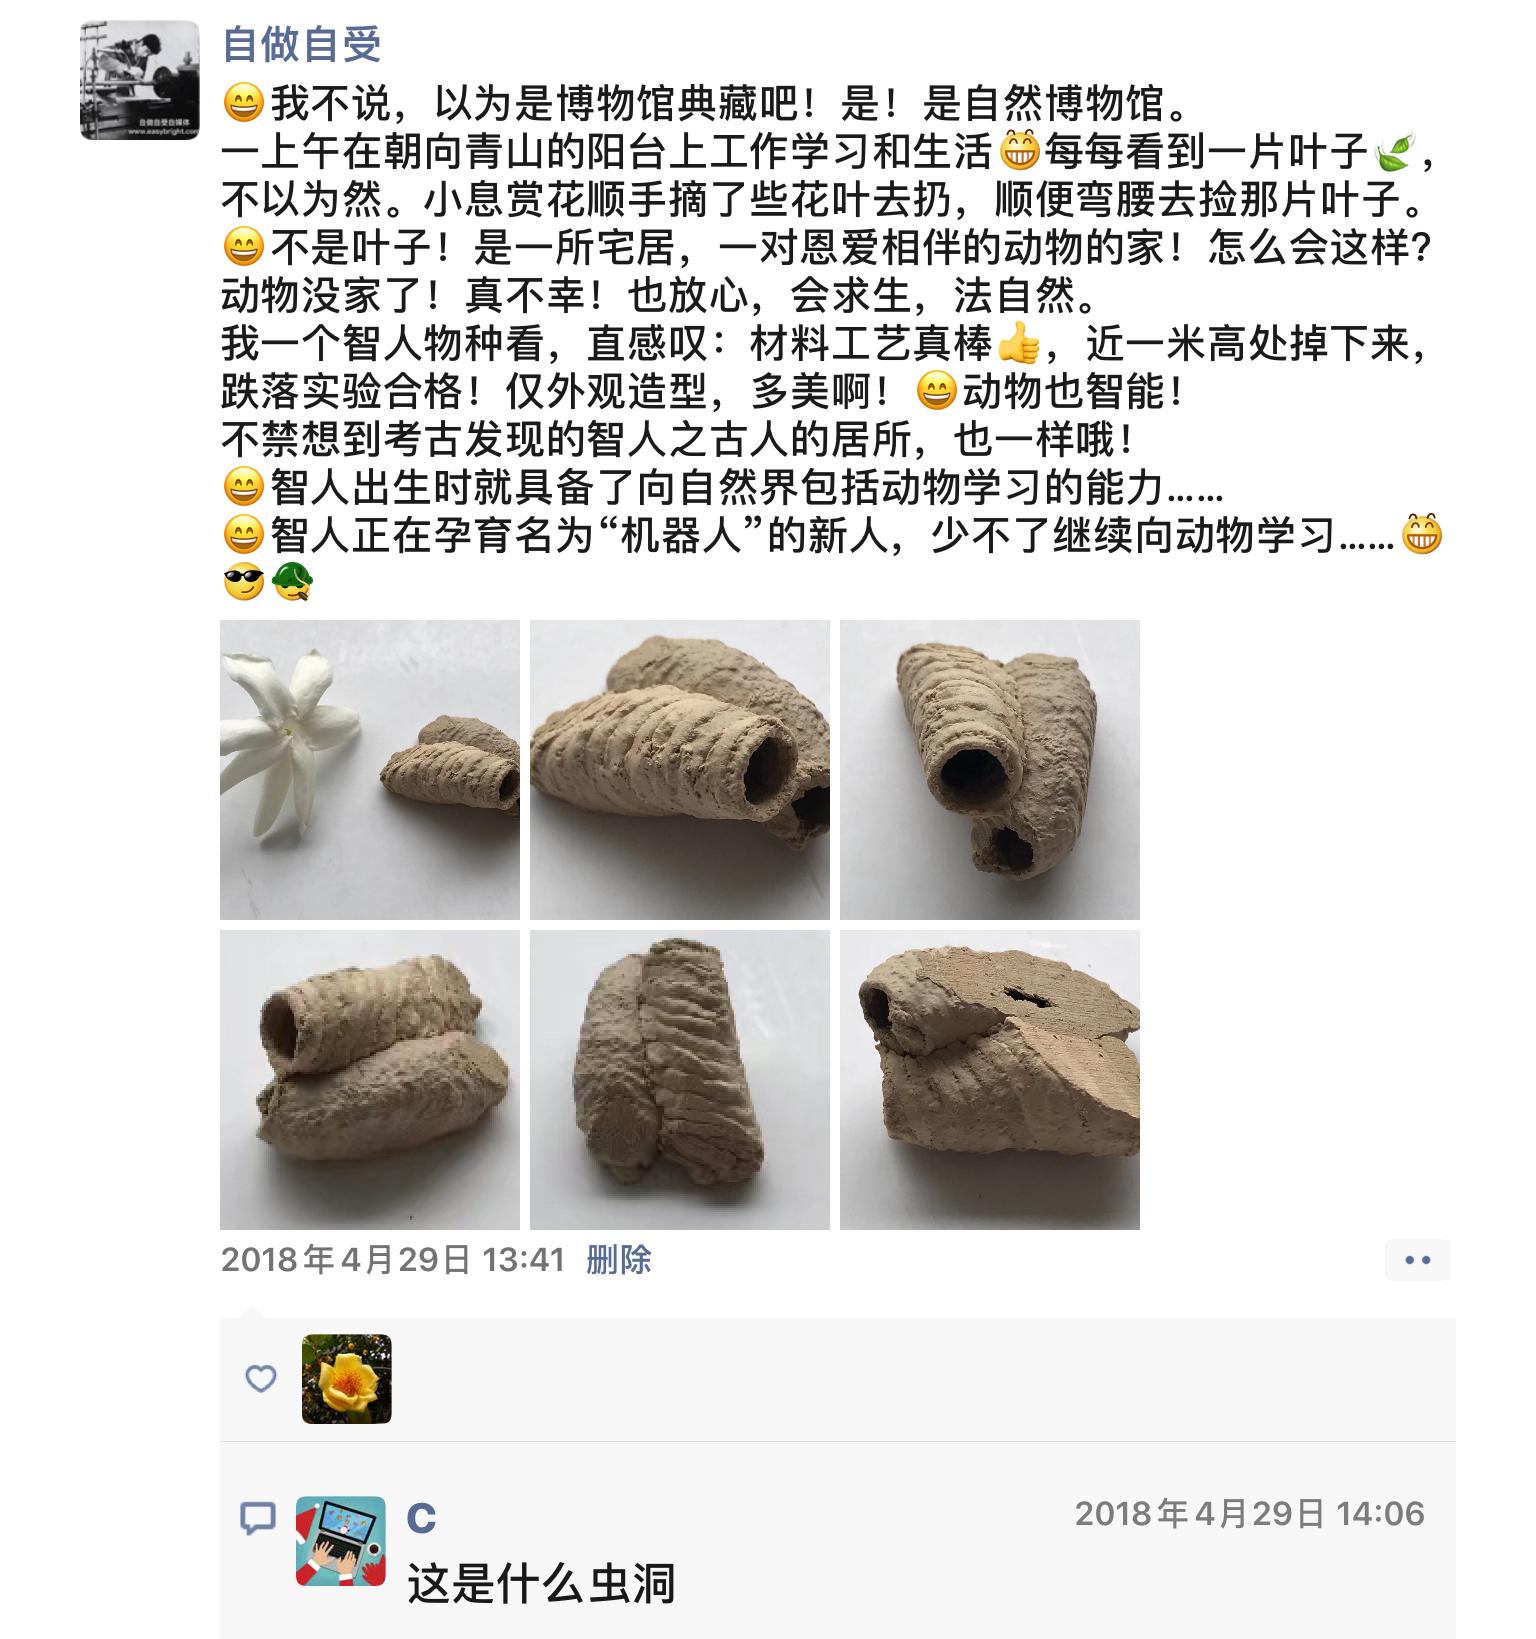View the fourth photo in second row
Screen dimensions: 1536x1639
tap(370, 1079)
